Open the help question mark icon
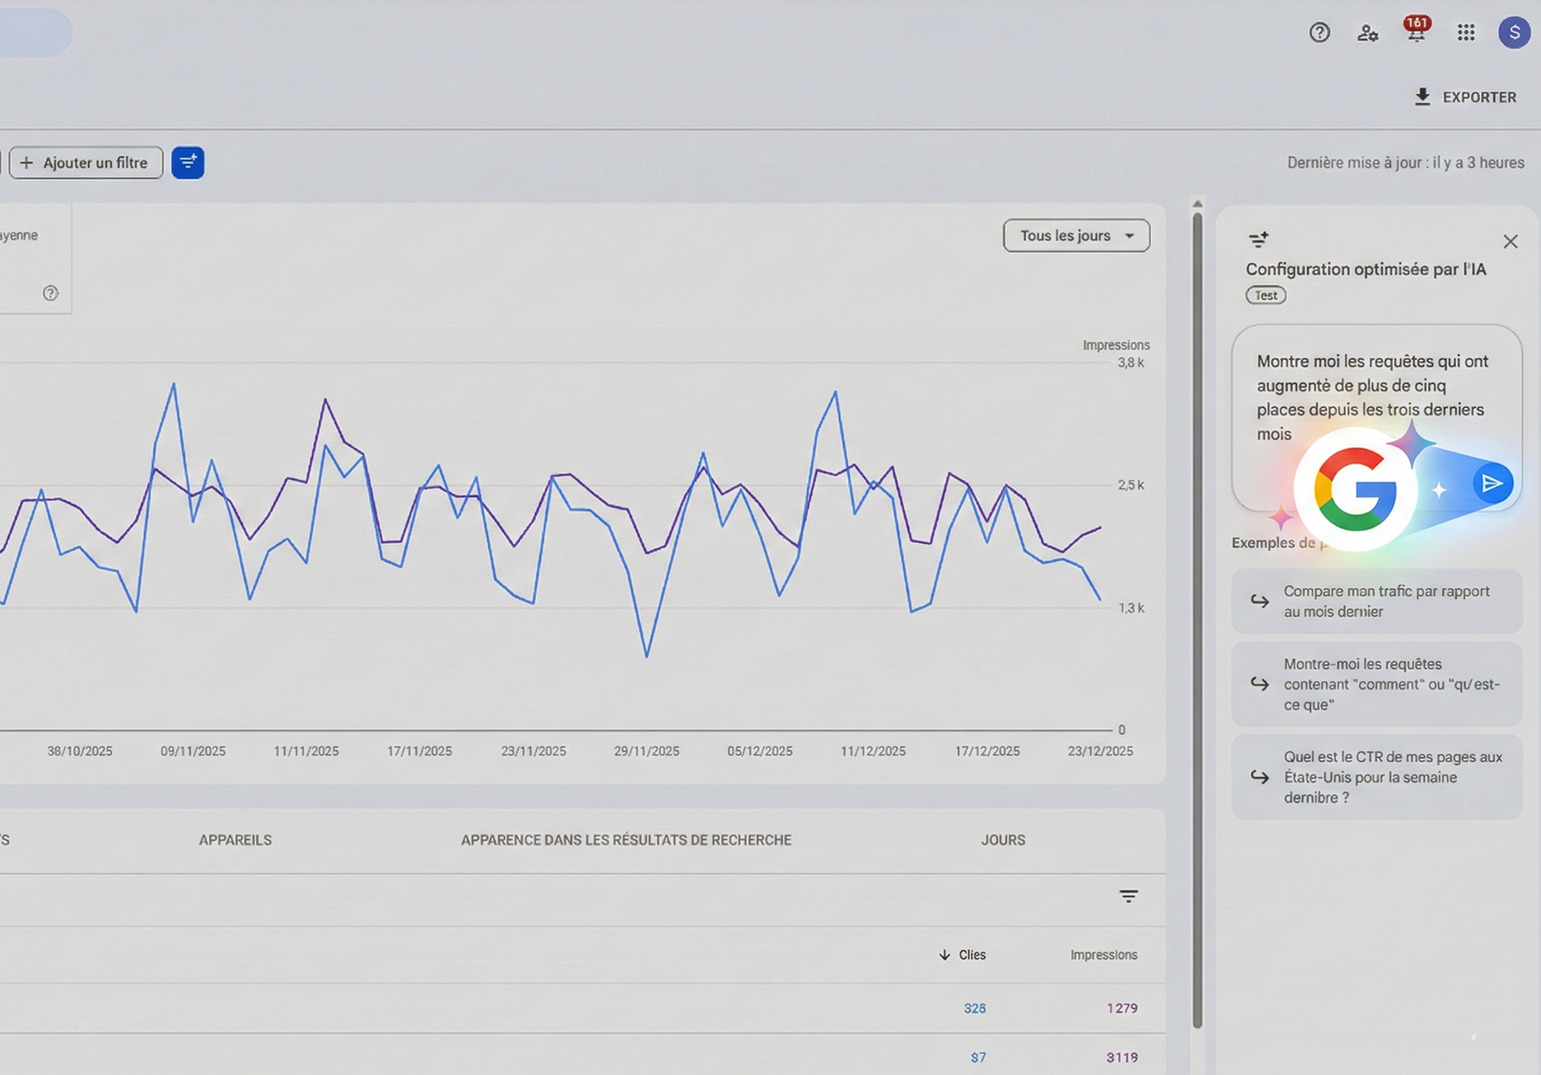This screenshot has height=1075, width=1541. point(1319,33)
